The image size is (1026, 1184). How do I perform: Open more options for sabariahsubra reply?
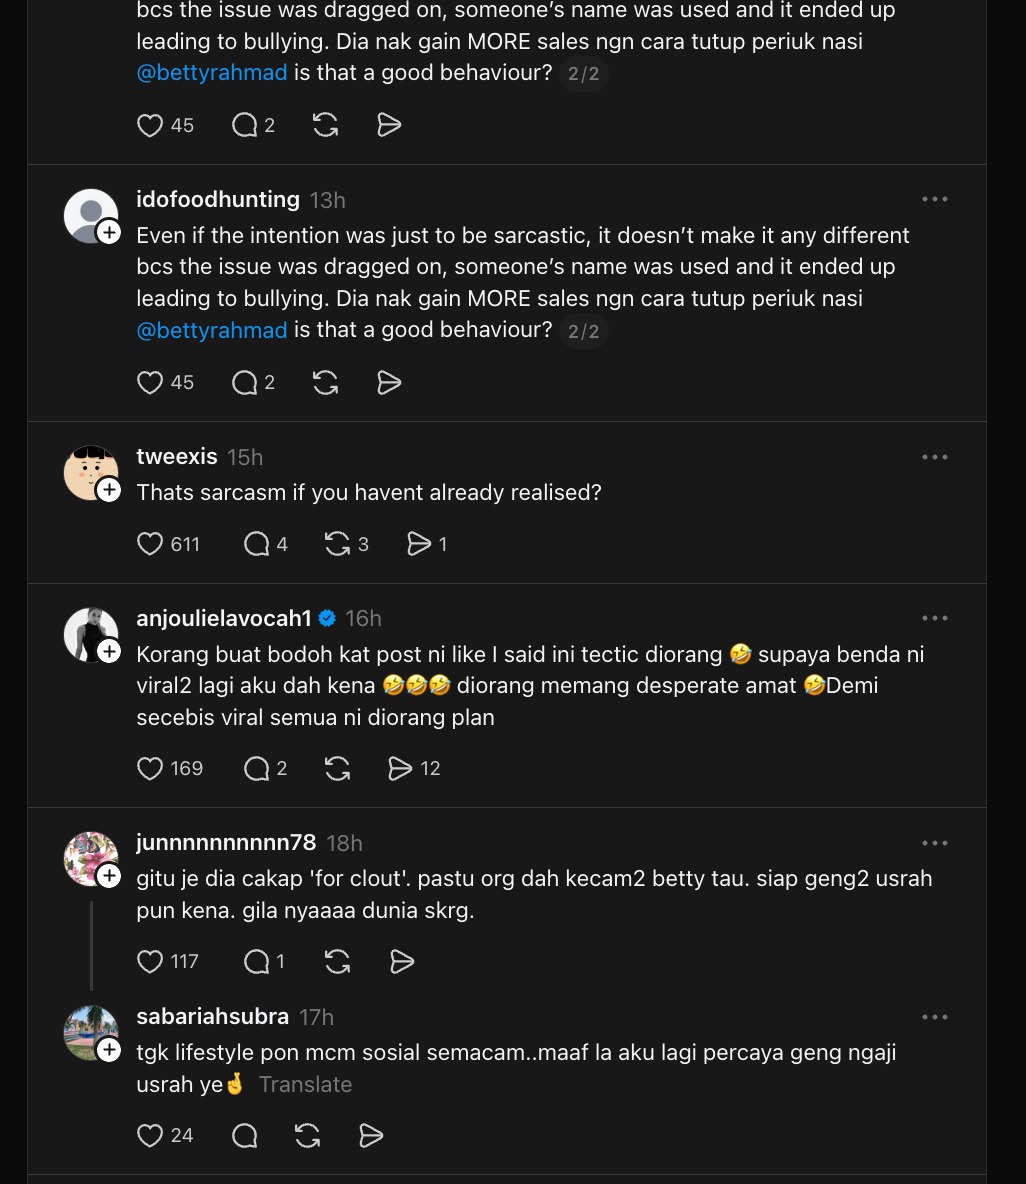(x=935, y=1017)
